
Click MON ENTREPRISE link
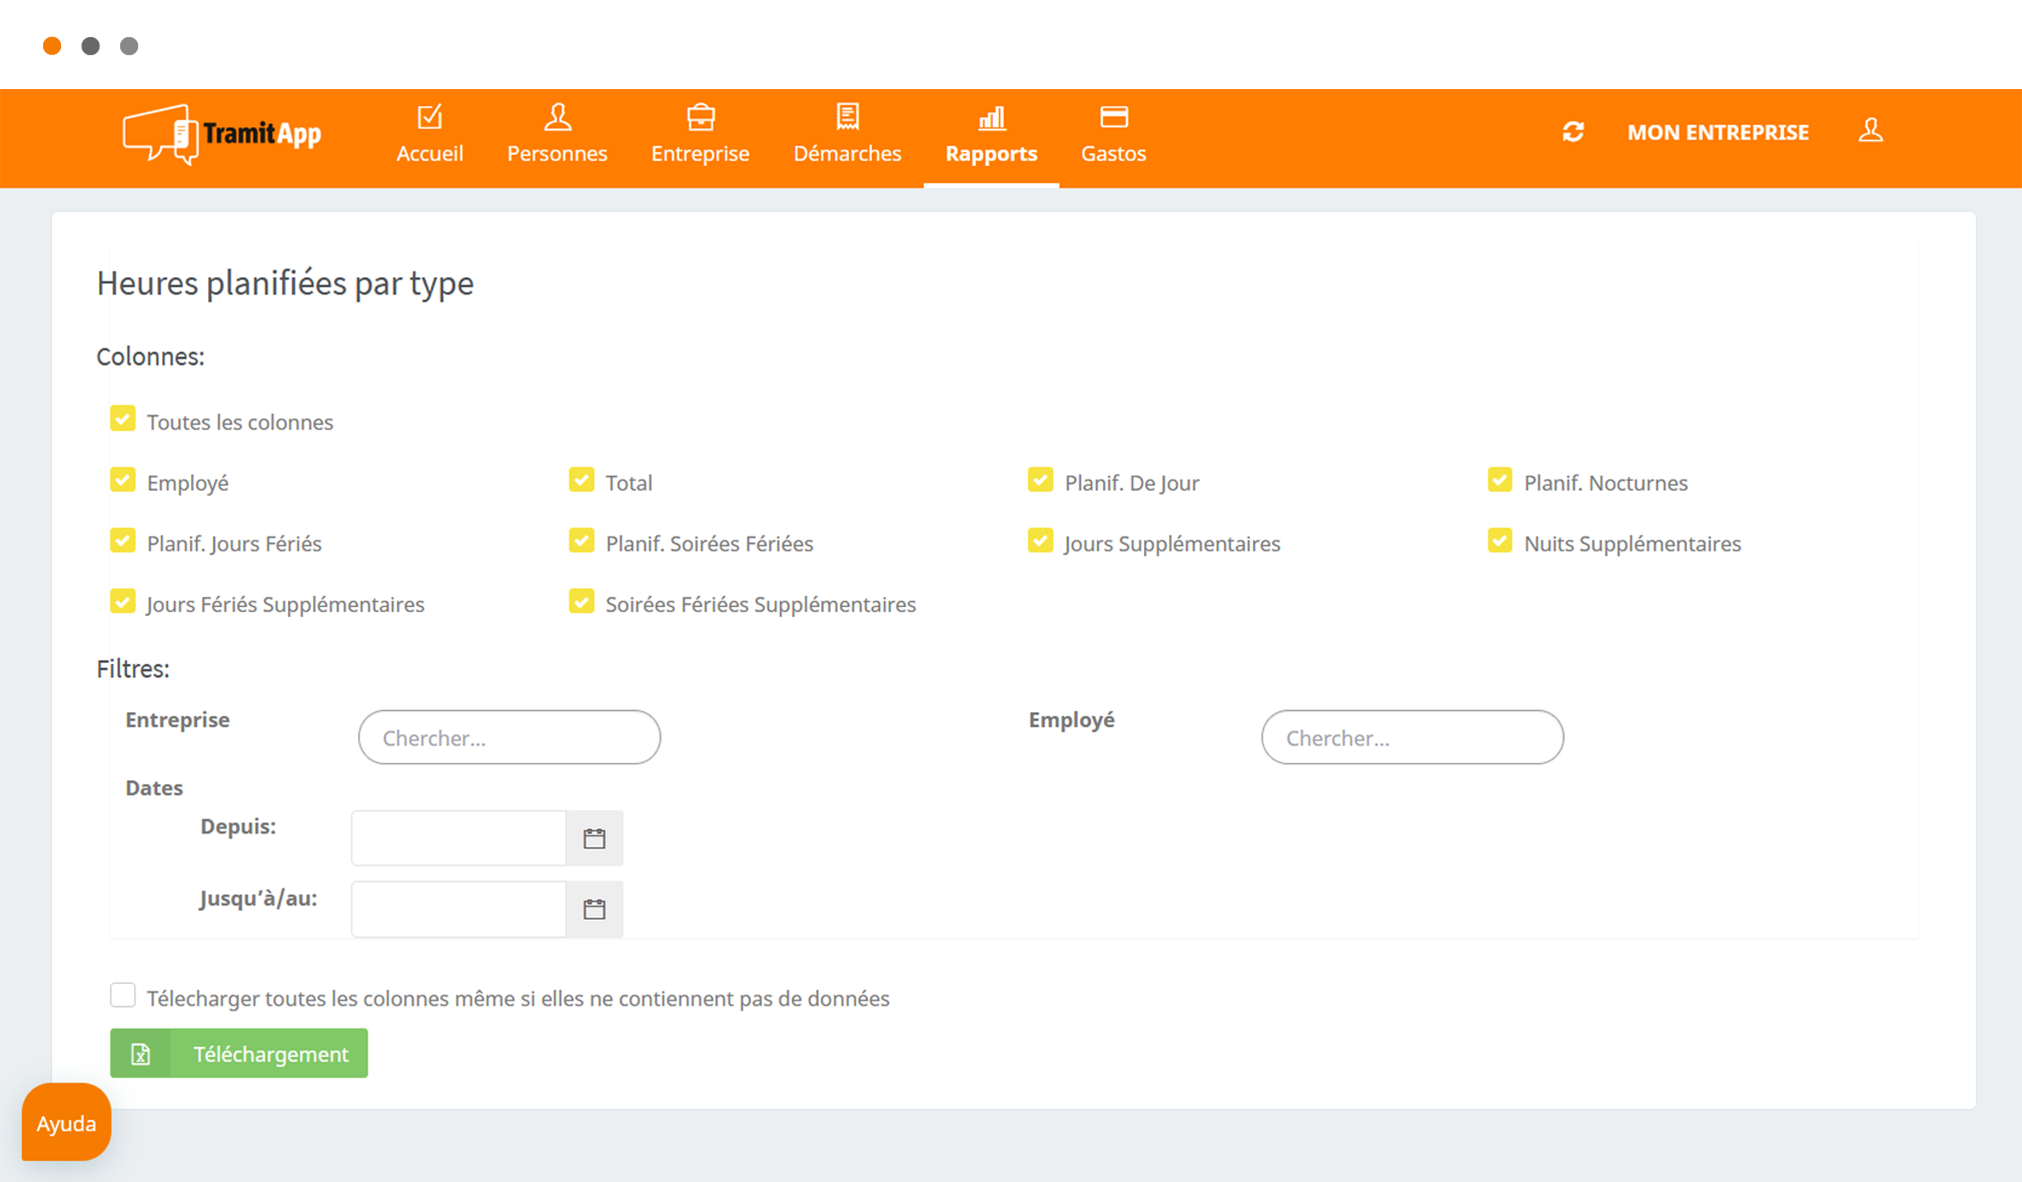[1717, 132]
